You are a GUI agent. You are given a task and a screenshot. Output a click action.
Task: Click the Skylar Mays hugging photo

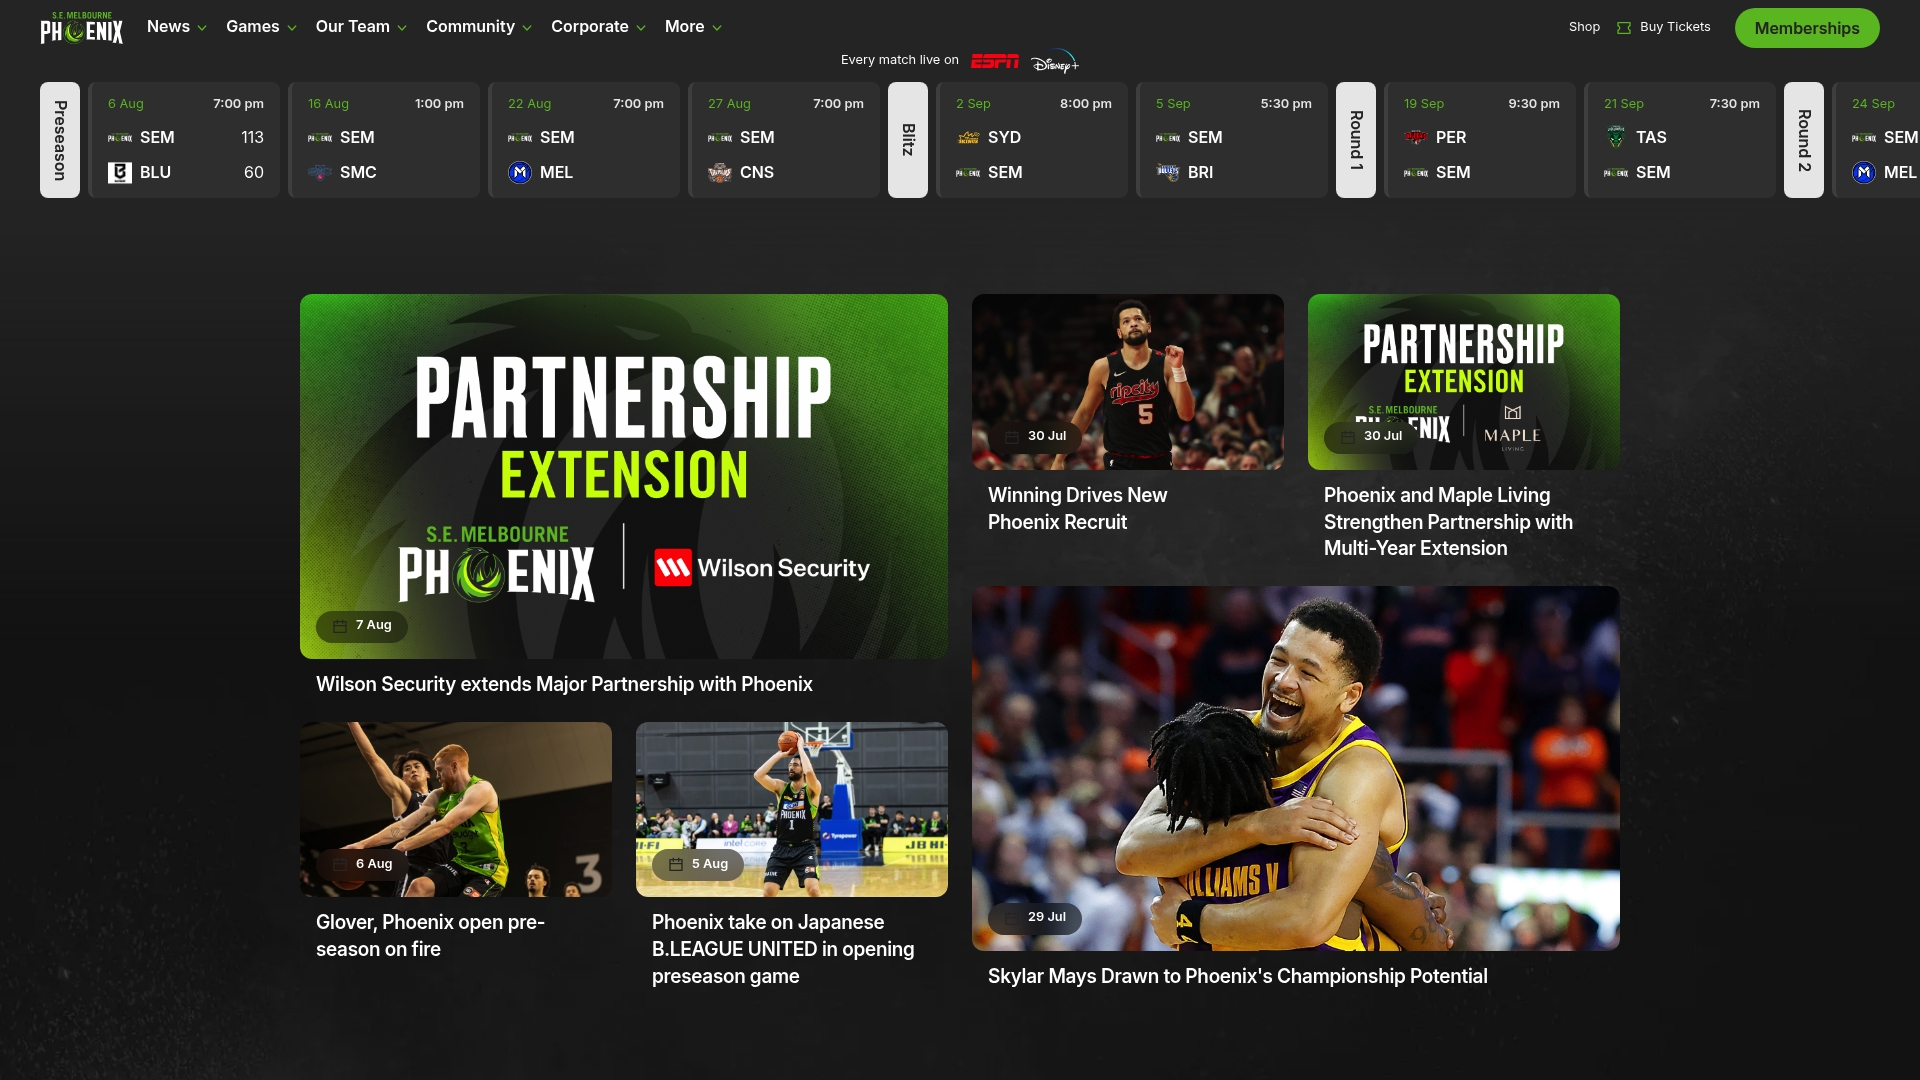tap(1296, 768)
